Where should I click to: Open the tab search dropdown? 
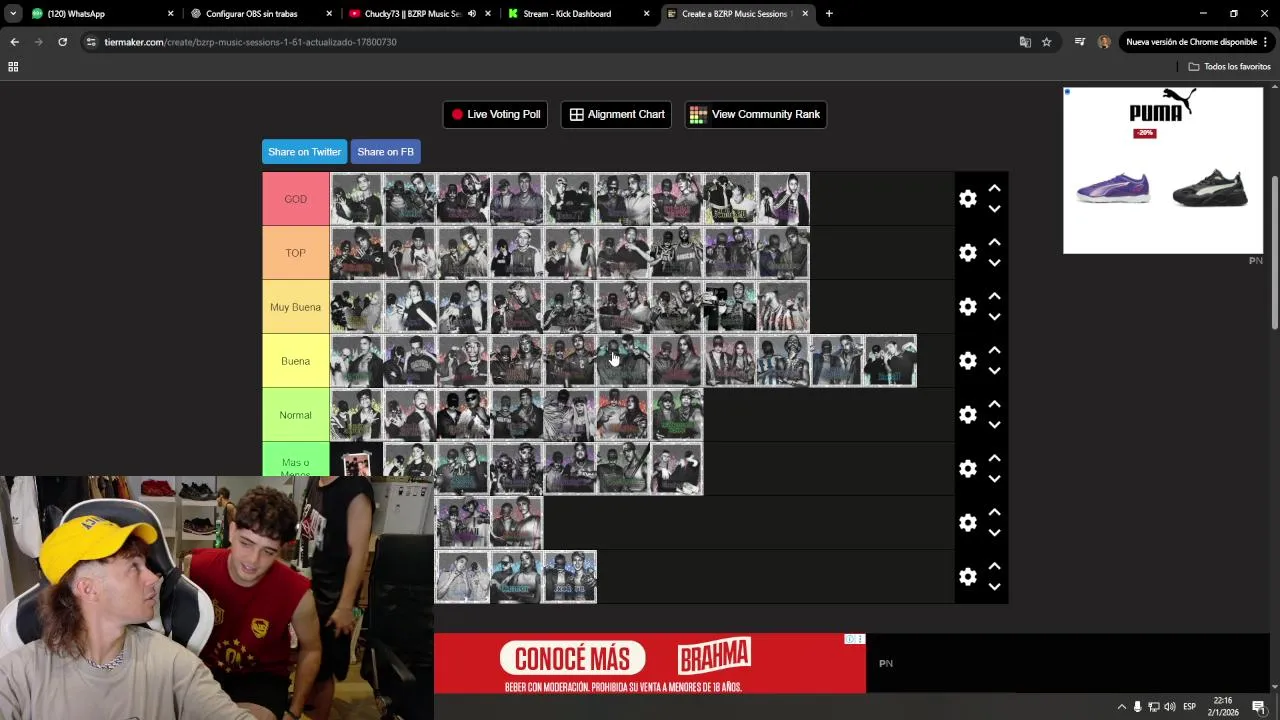pos(13,14)
